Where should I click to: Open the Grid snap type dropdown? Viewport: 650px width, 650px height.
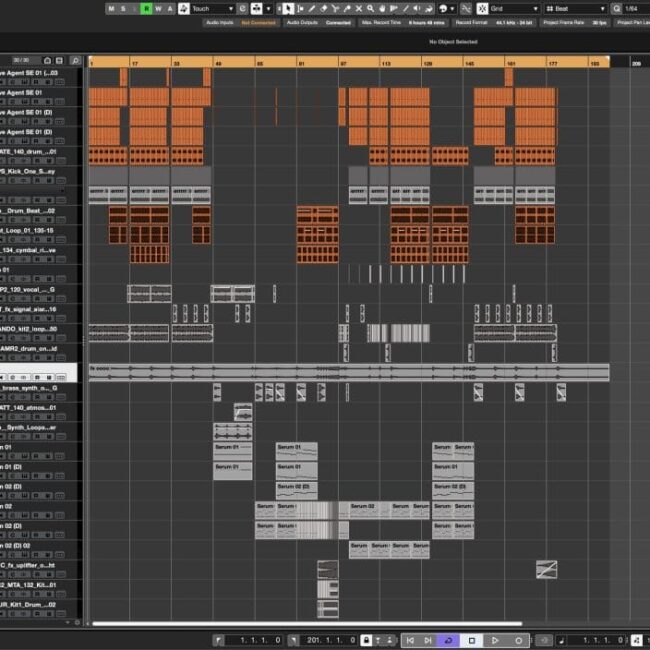(x=512, y=8)
